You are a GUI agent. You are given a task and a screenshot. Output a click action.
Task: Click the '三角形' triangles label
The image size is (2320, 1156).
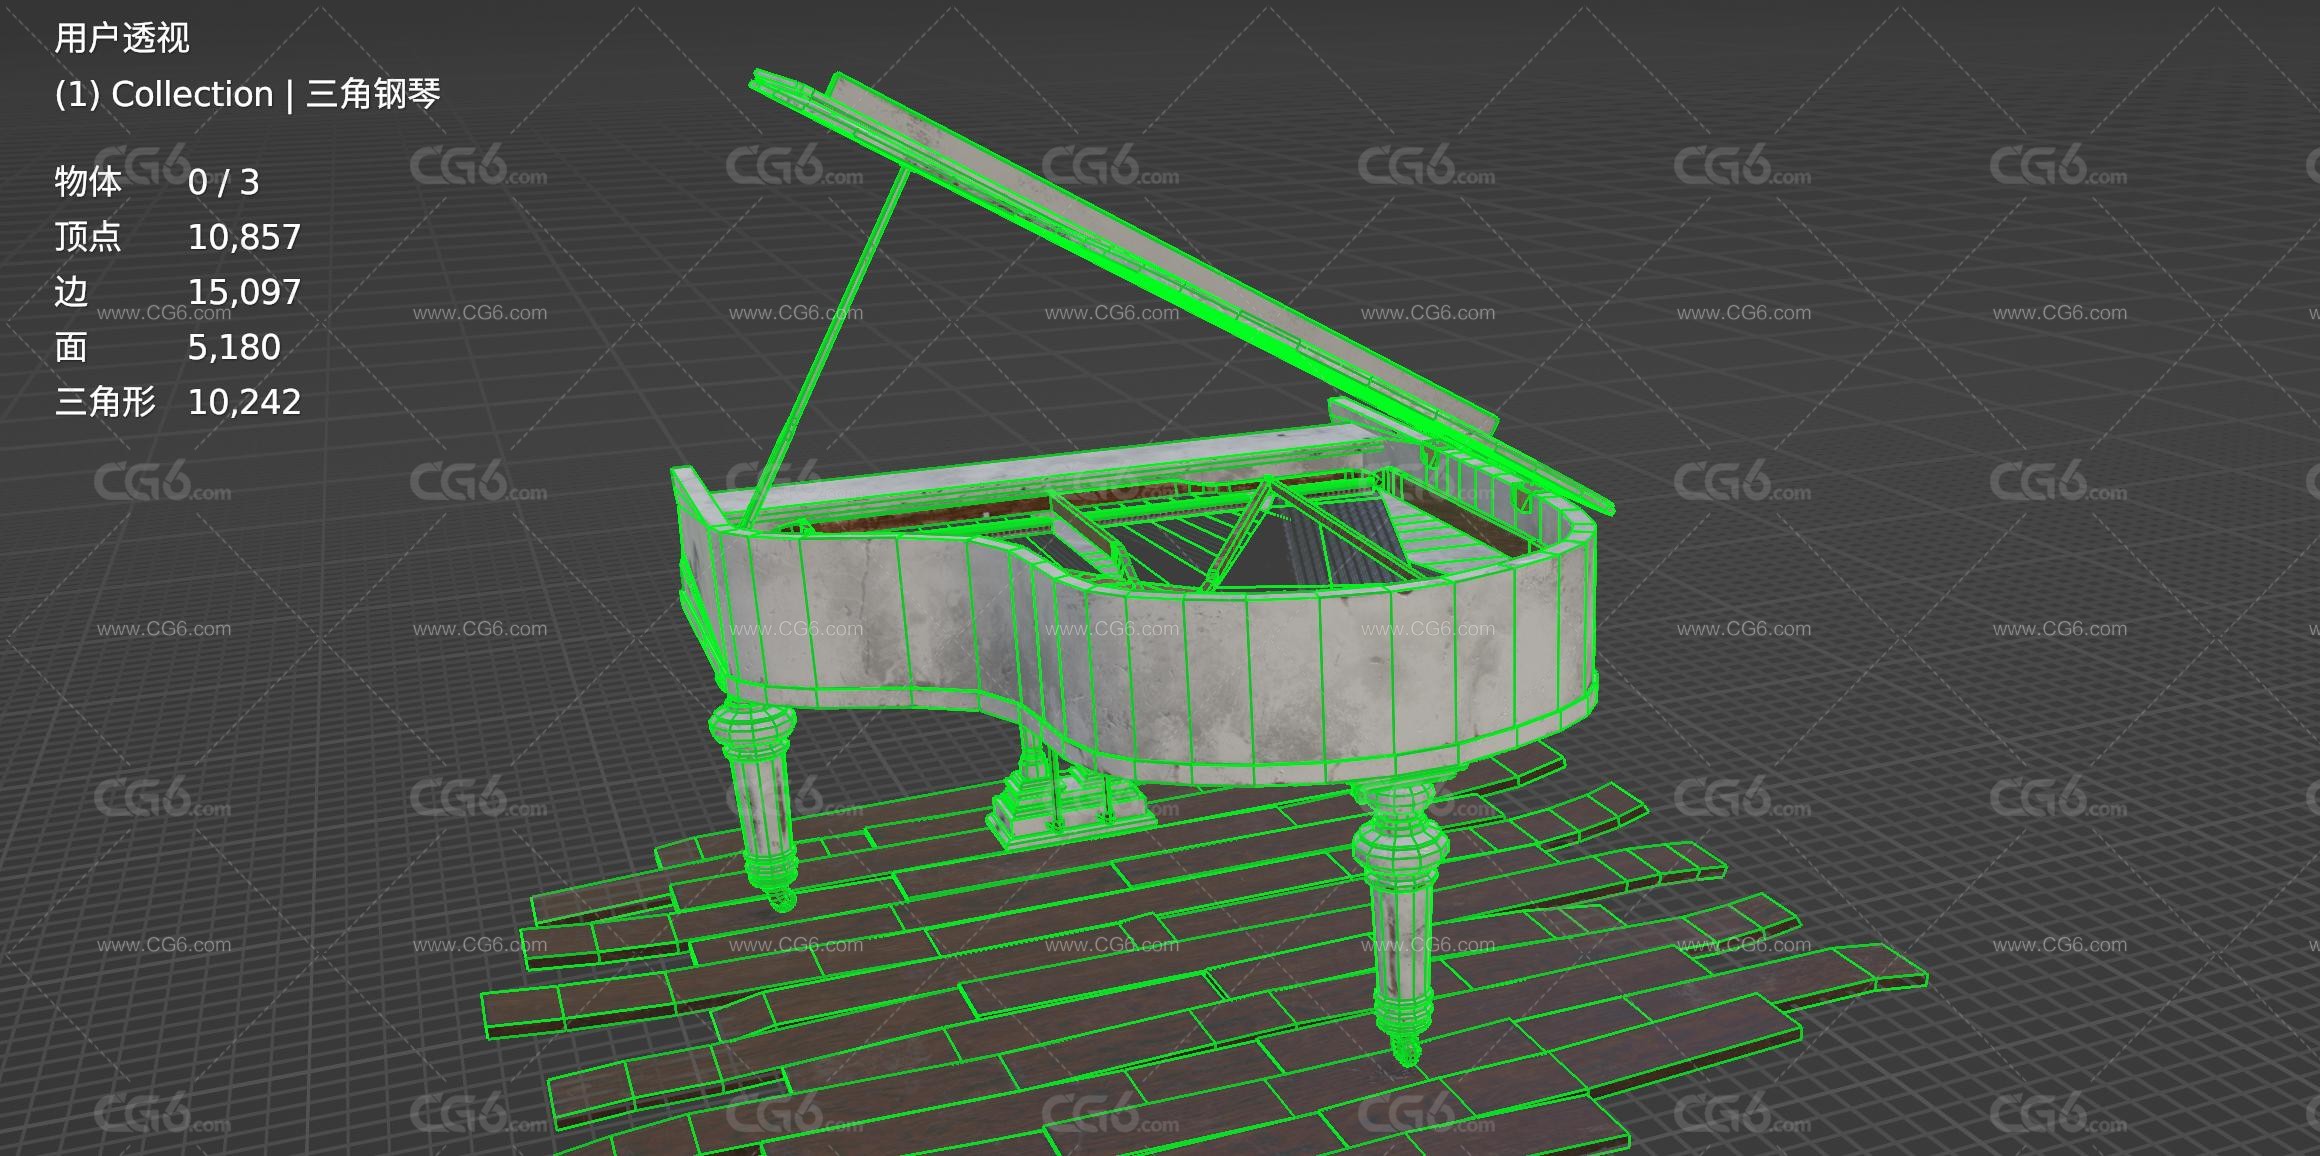pyautogui.click(x=105, y=402)
